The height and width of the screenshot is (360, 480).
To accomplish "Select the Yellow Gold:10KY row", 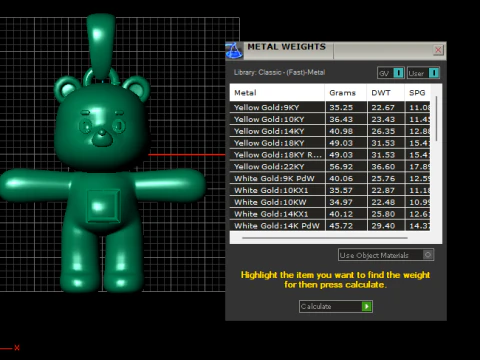I will click(x=330, y=119).
